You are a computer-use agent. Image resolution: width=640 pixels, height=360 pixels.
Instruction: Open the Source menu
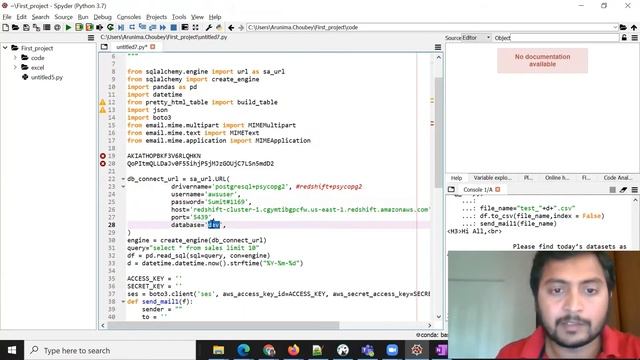[x=64, y=17]
